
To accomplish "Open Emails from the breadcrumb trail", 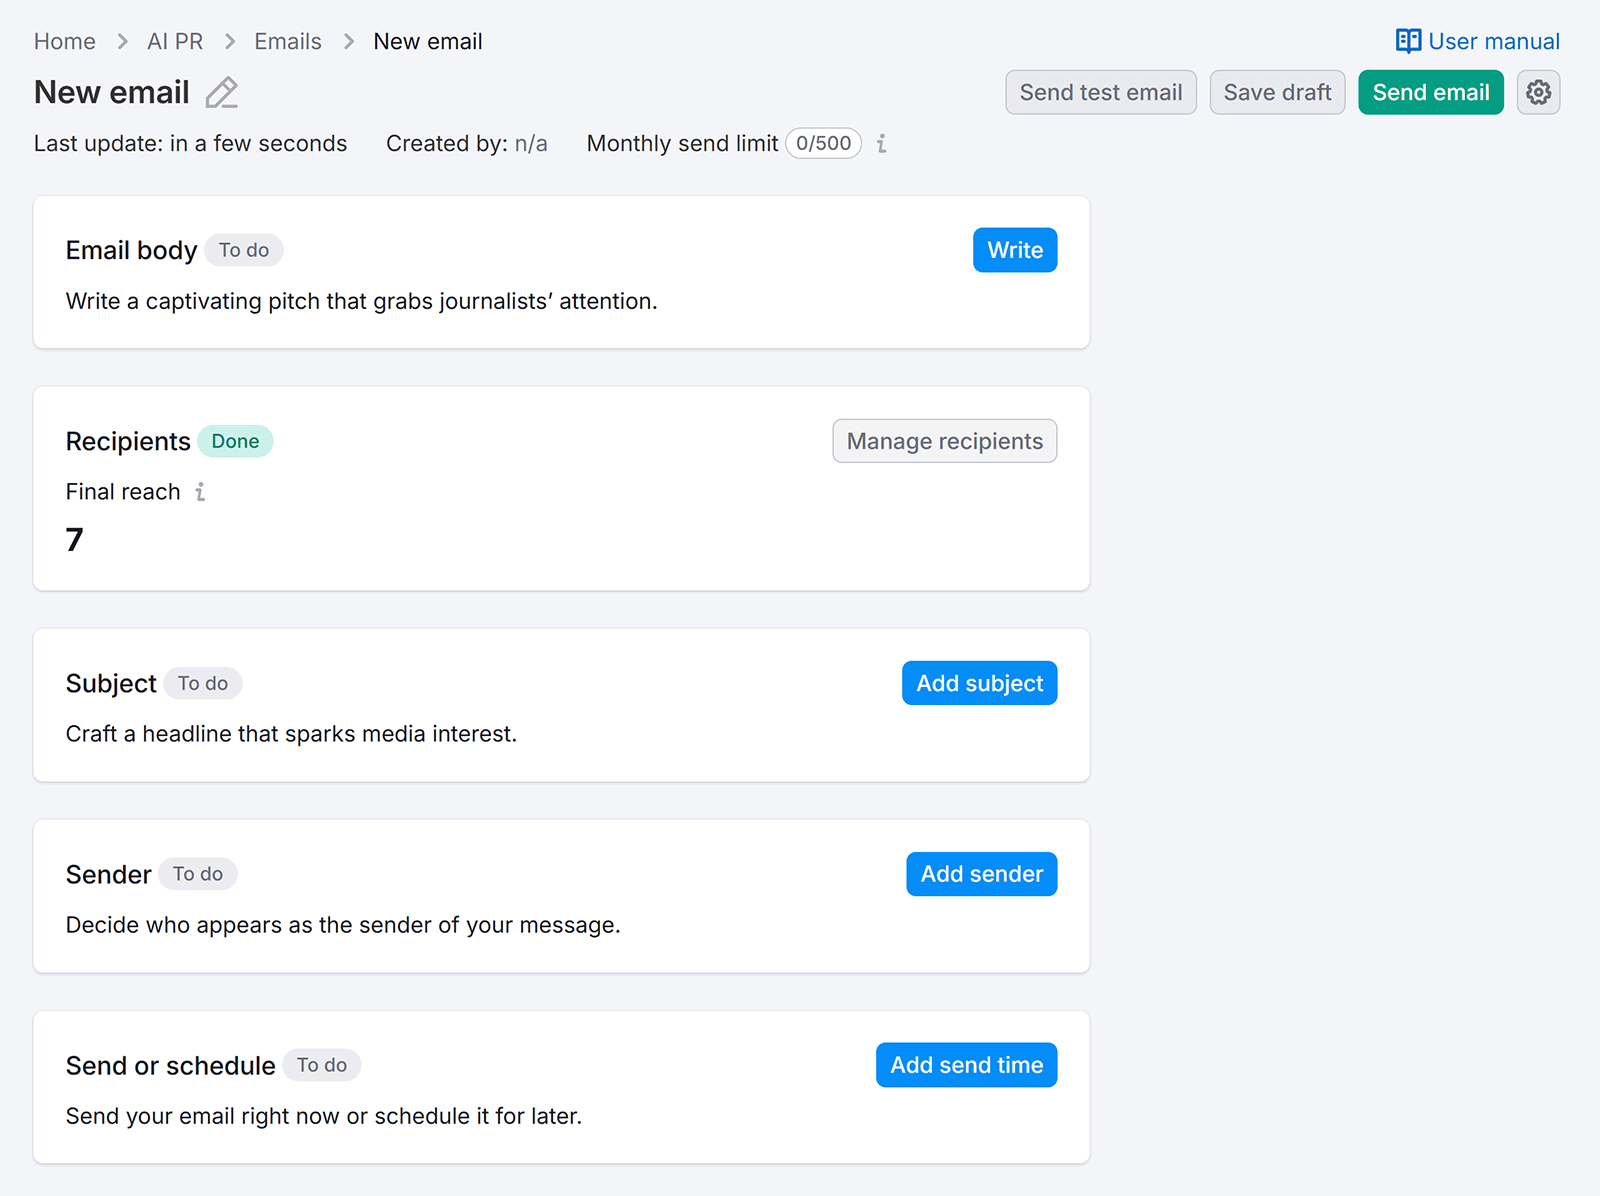I will click(287, 41).
